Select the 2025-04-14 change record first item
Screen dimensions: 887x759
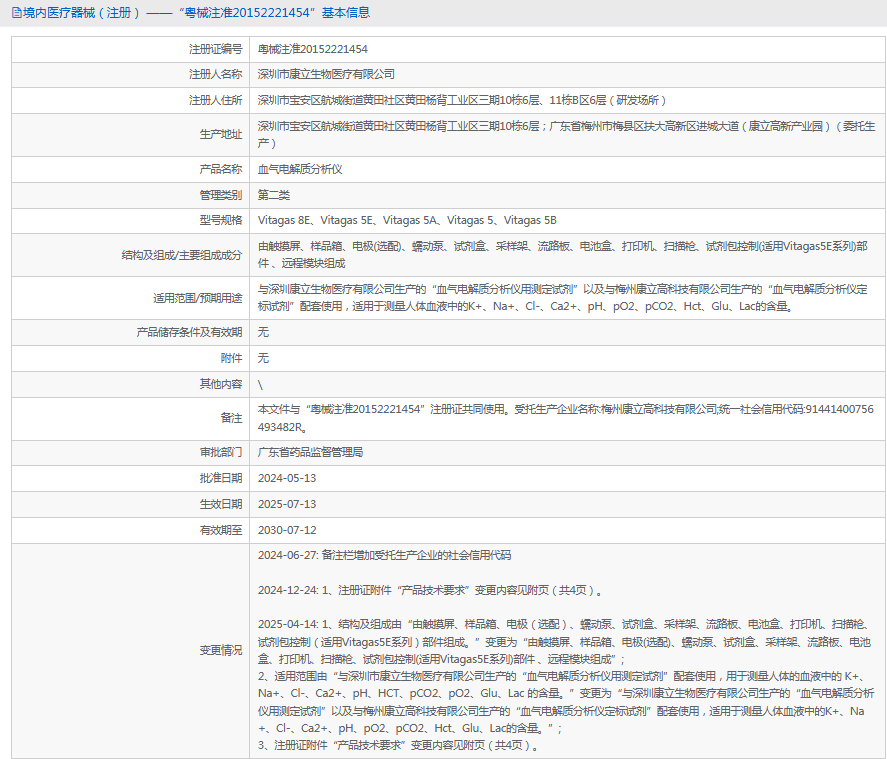coord(564,642)
